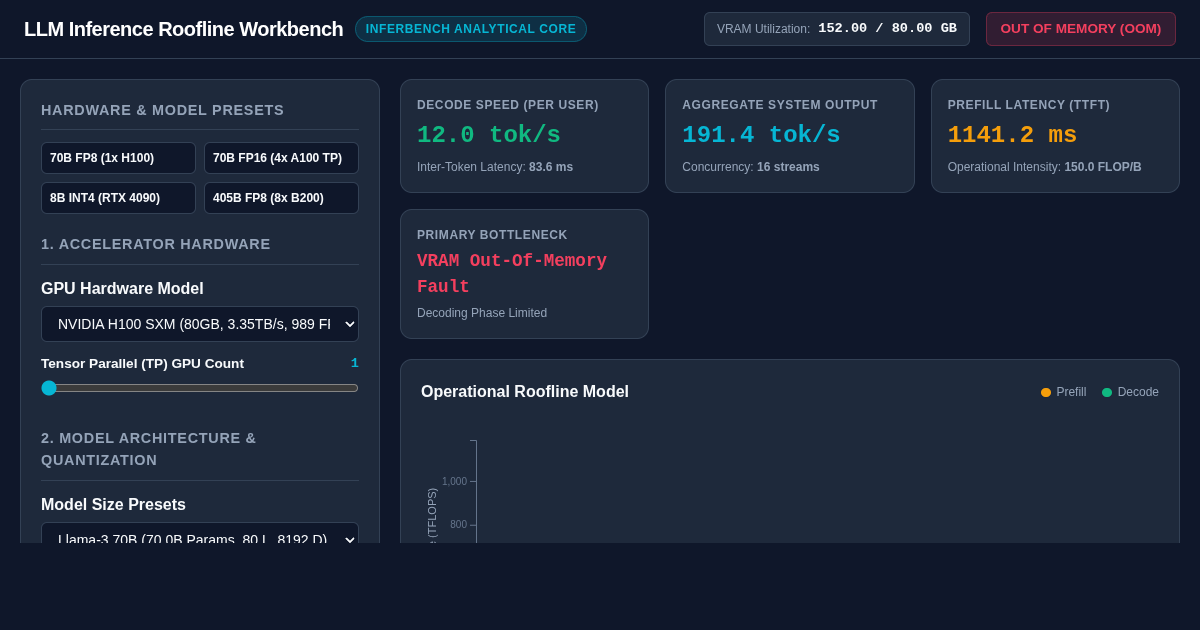This screenshot has height=630, width=1200.
Task: Click the 1,000 y-axis tick label
Action: pos(454,482)
